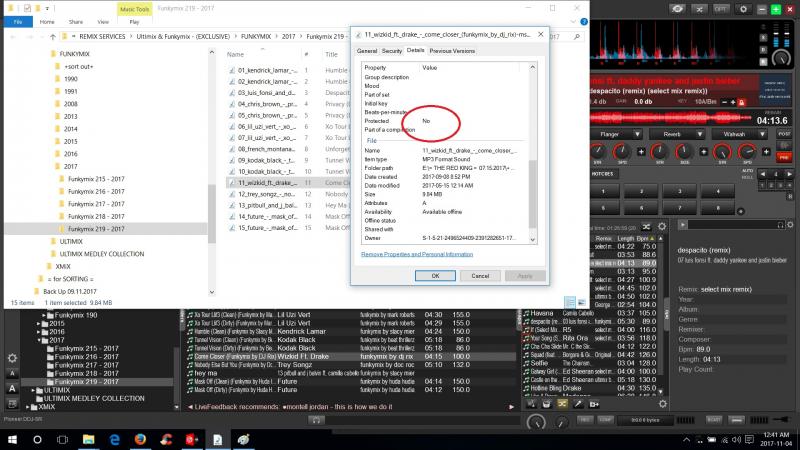Screen dimensions: 800x450
Task: Toggle the red PRE effects button
Action: pyautogui.click(x=784, y=158)
